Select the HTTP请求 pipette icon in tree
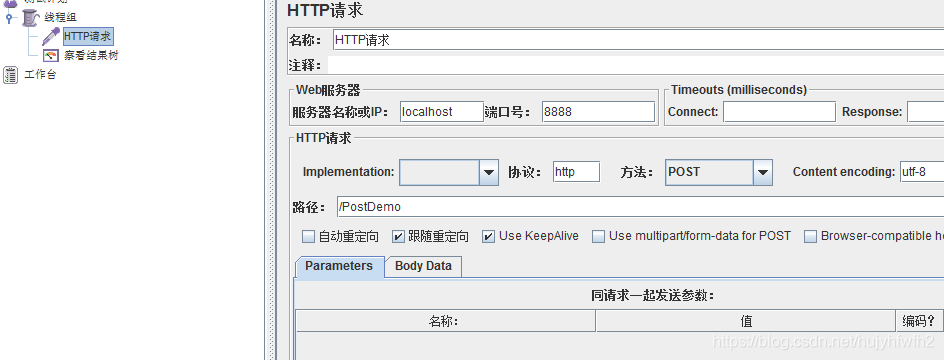 point(51,37)
